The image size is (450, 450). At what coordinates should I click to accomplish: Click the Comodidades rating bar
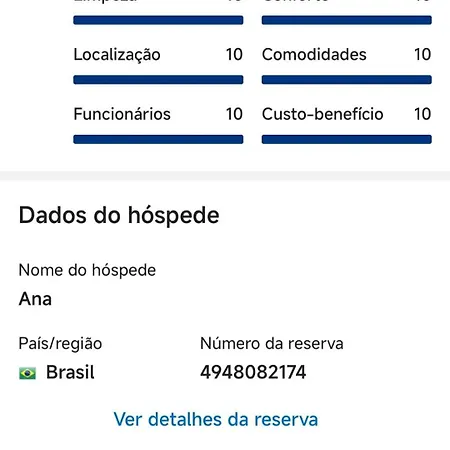point(347,80)
